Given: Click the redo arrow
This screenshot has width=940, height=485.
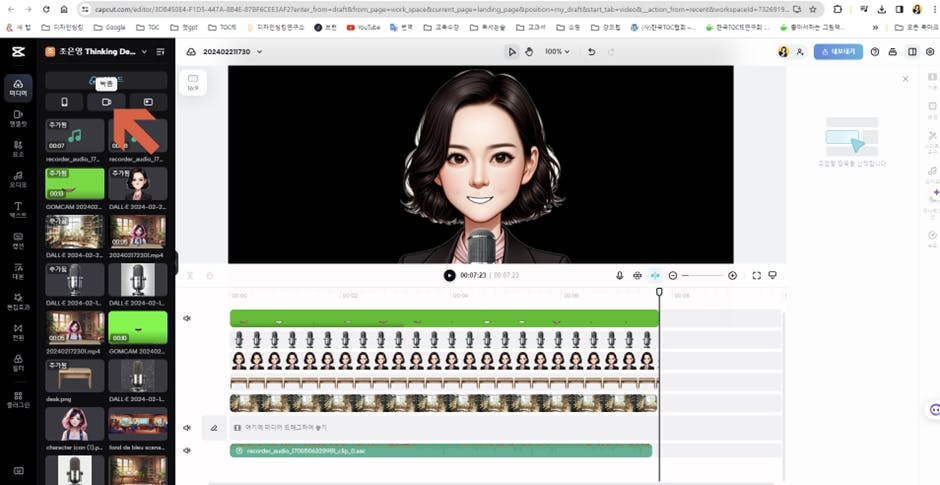Looking at the screenshot, I should pyautogui.click(x=611, y=52).
